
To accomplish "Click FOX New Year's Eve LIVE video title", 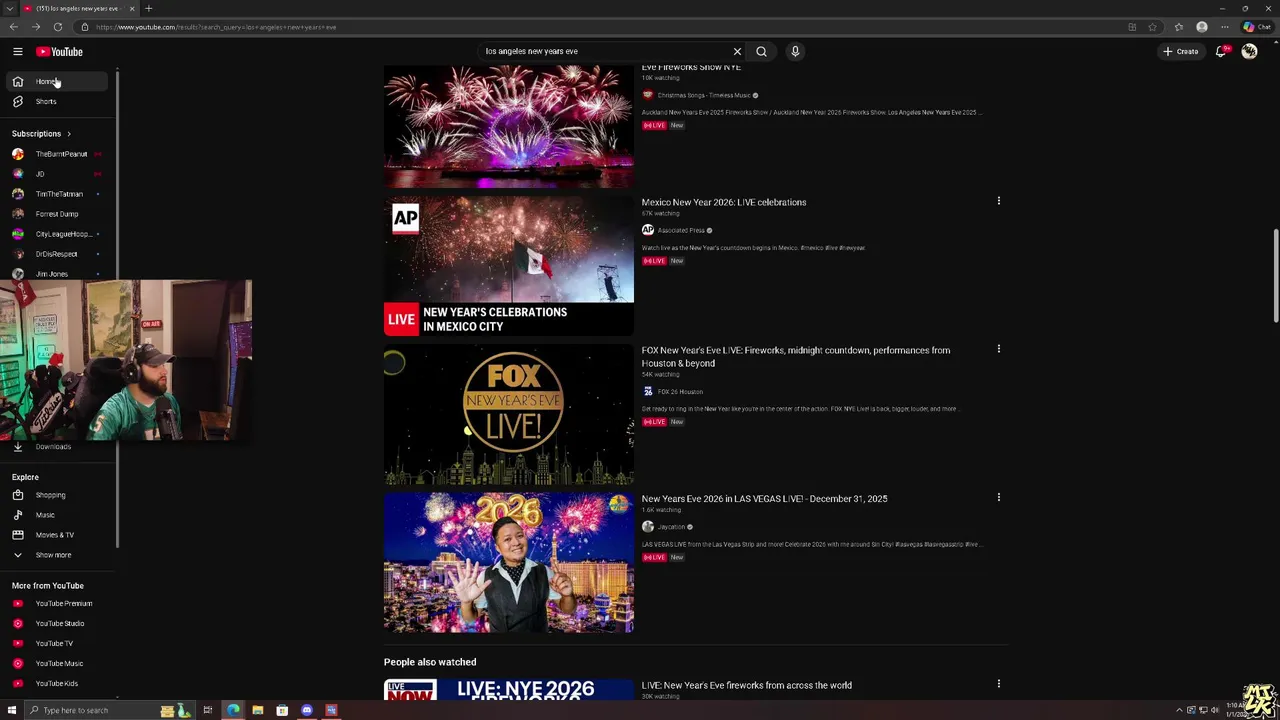I will [x=796, y=357].
